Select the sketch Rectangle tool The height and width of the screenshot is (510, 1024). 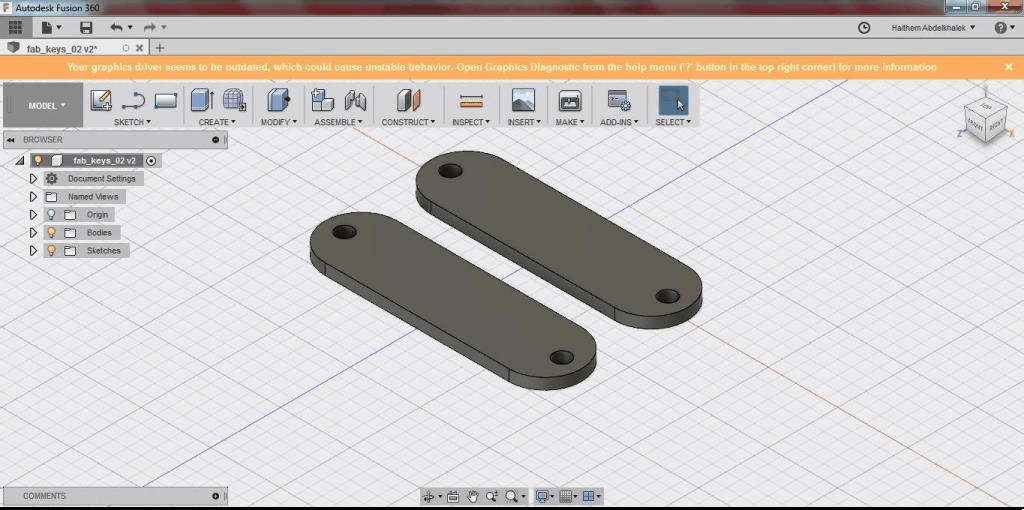(166, 101)
